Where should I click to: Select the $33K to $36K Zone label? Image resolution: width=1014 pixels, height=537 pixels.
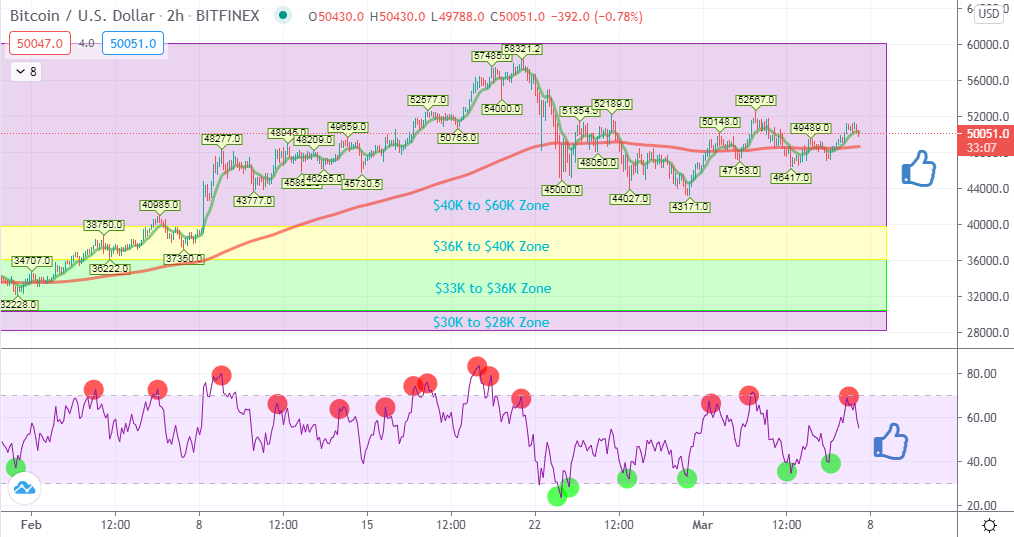pyautogui.click(x=493, y=288)
